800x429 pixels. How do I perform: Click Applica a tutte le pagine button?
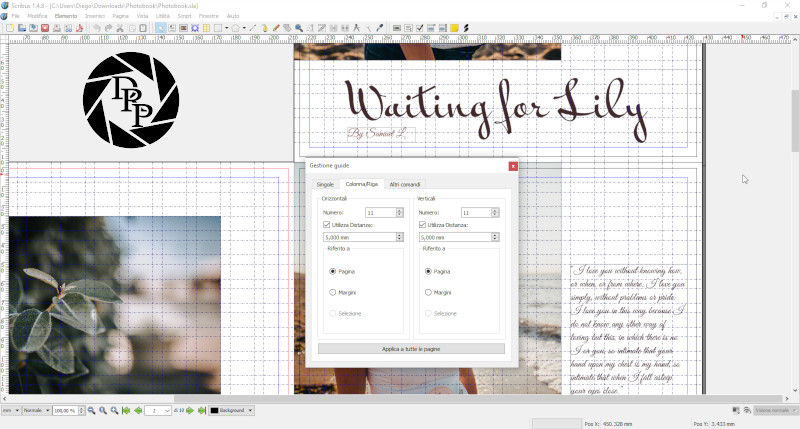[411, 348]
